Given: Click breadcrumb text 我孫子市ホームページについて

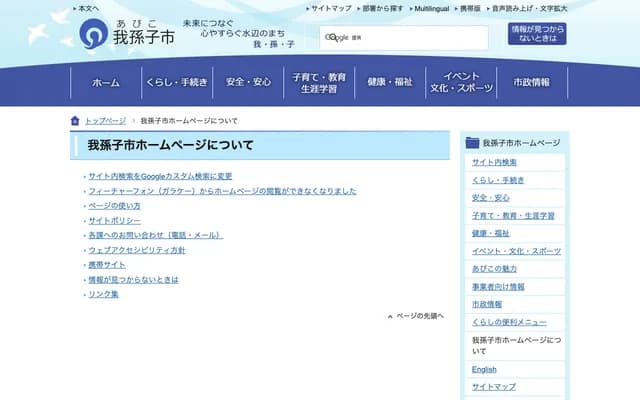Looking at the screenshot, I should click(x=189, y=121).
